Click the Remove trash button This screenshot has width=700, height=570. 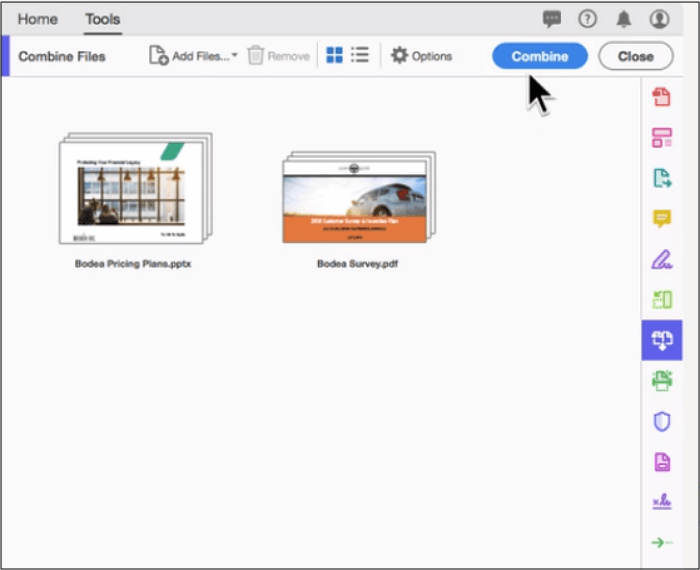click(279, 56)
